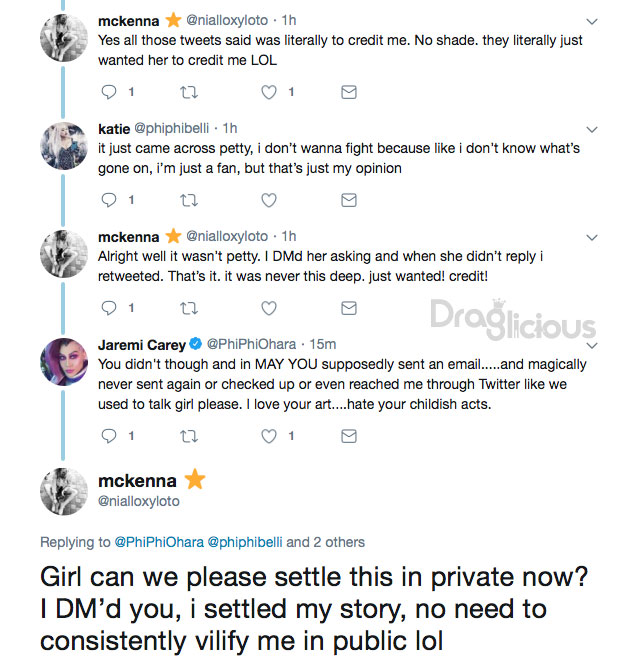
Task: Send mckenna's first tweet via direct message
Action: pyautogui.click(x=349, y=92)
